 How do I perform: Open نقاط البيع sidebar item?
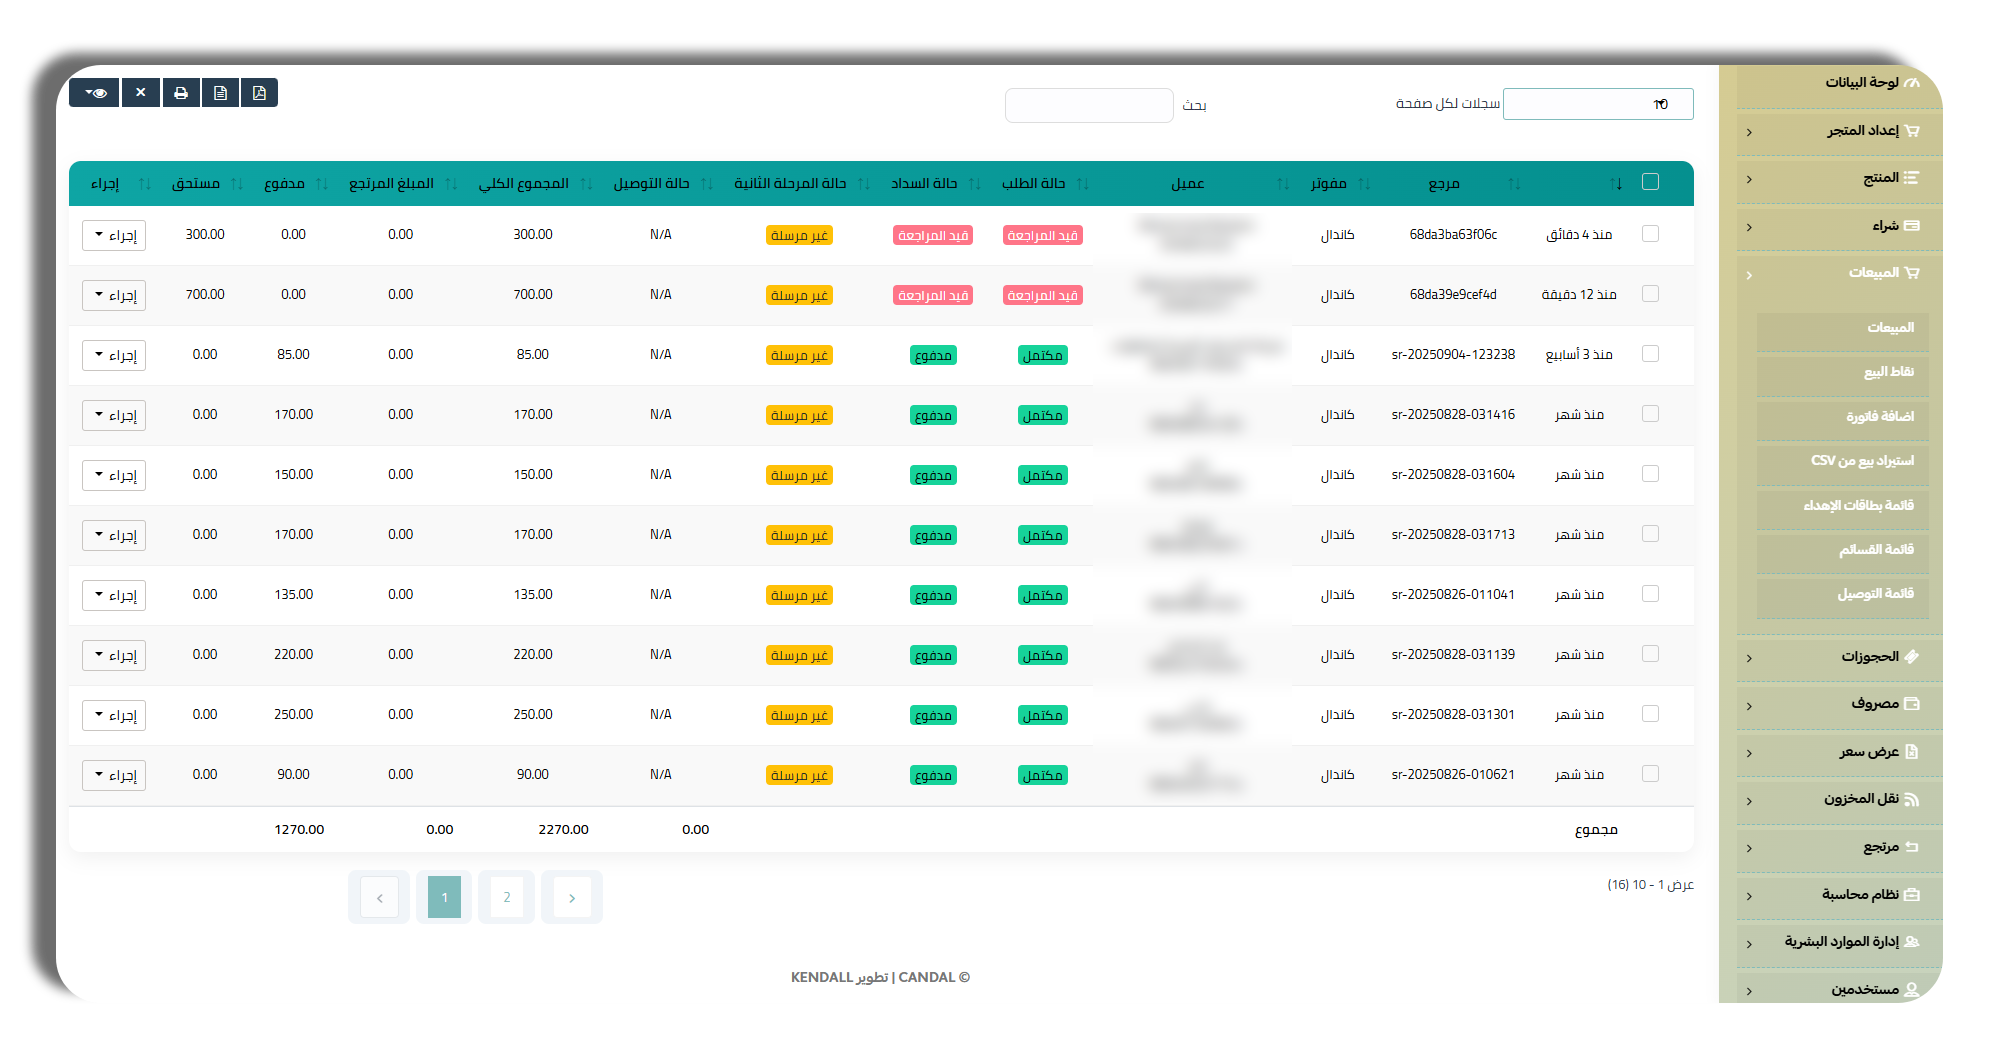pyautogui.click(x=1887, y=372)
